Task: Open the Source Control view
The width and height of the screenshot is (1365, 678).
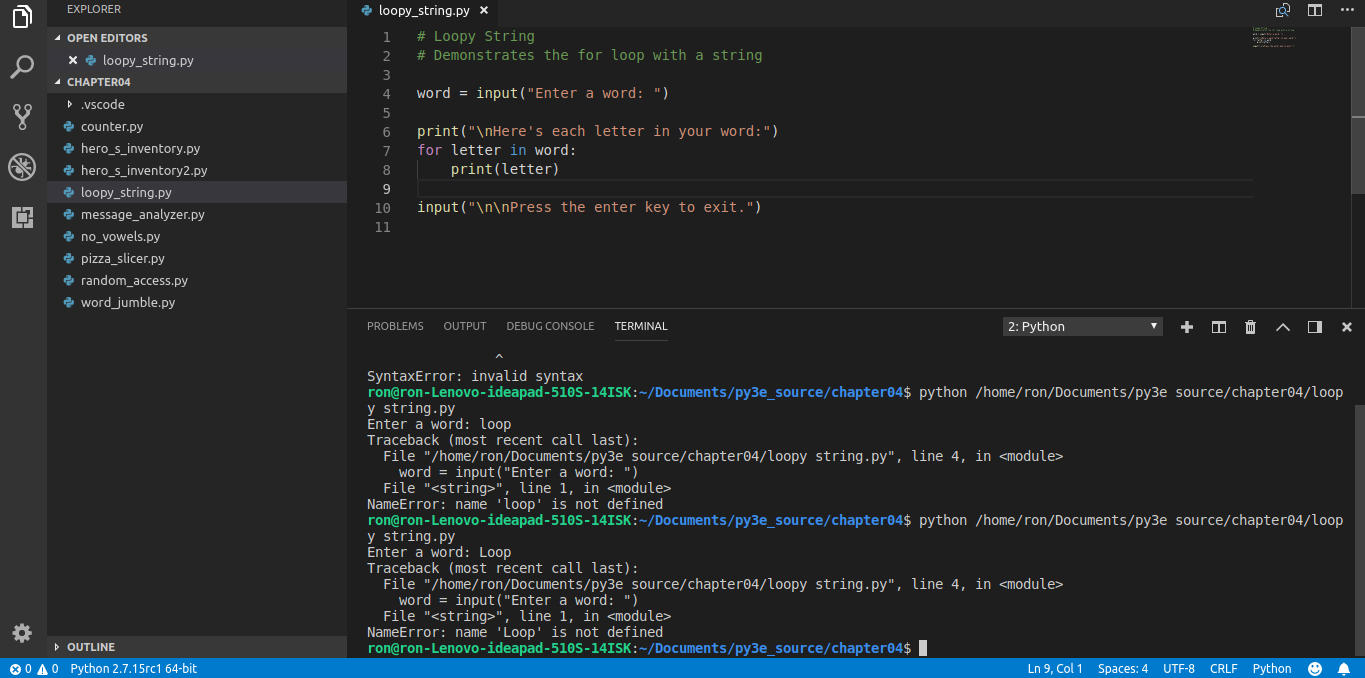Action: coord(22,117)
